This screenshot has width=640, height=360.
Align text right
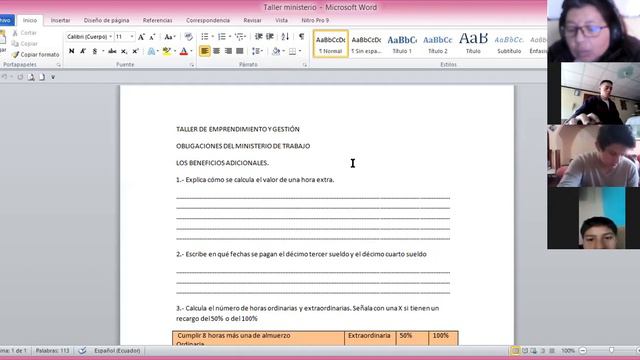[x=228, y=51]
